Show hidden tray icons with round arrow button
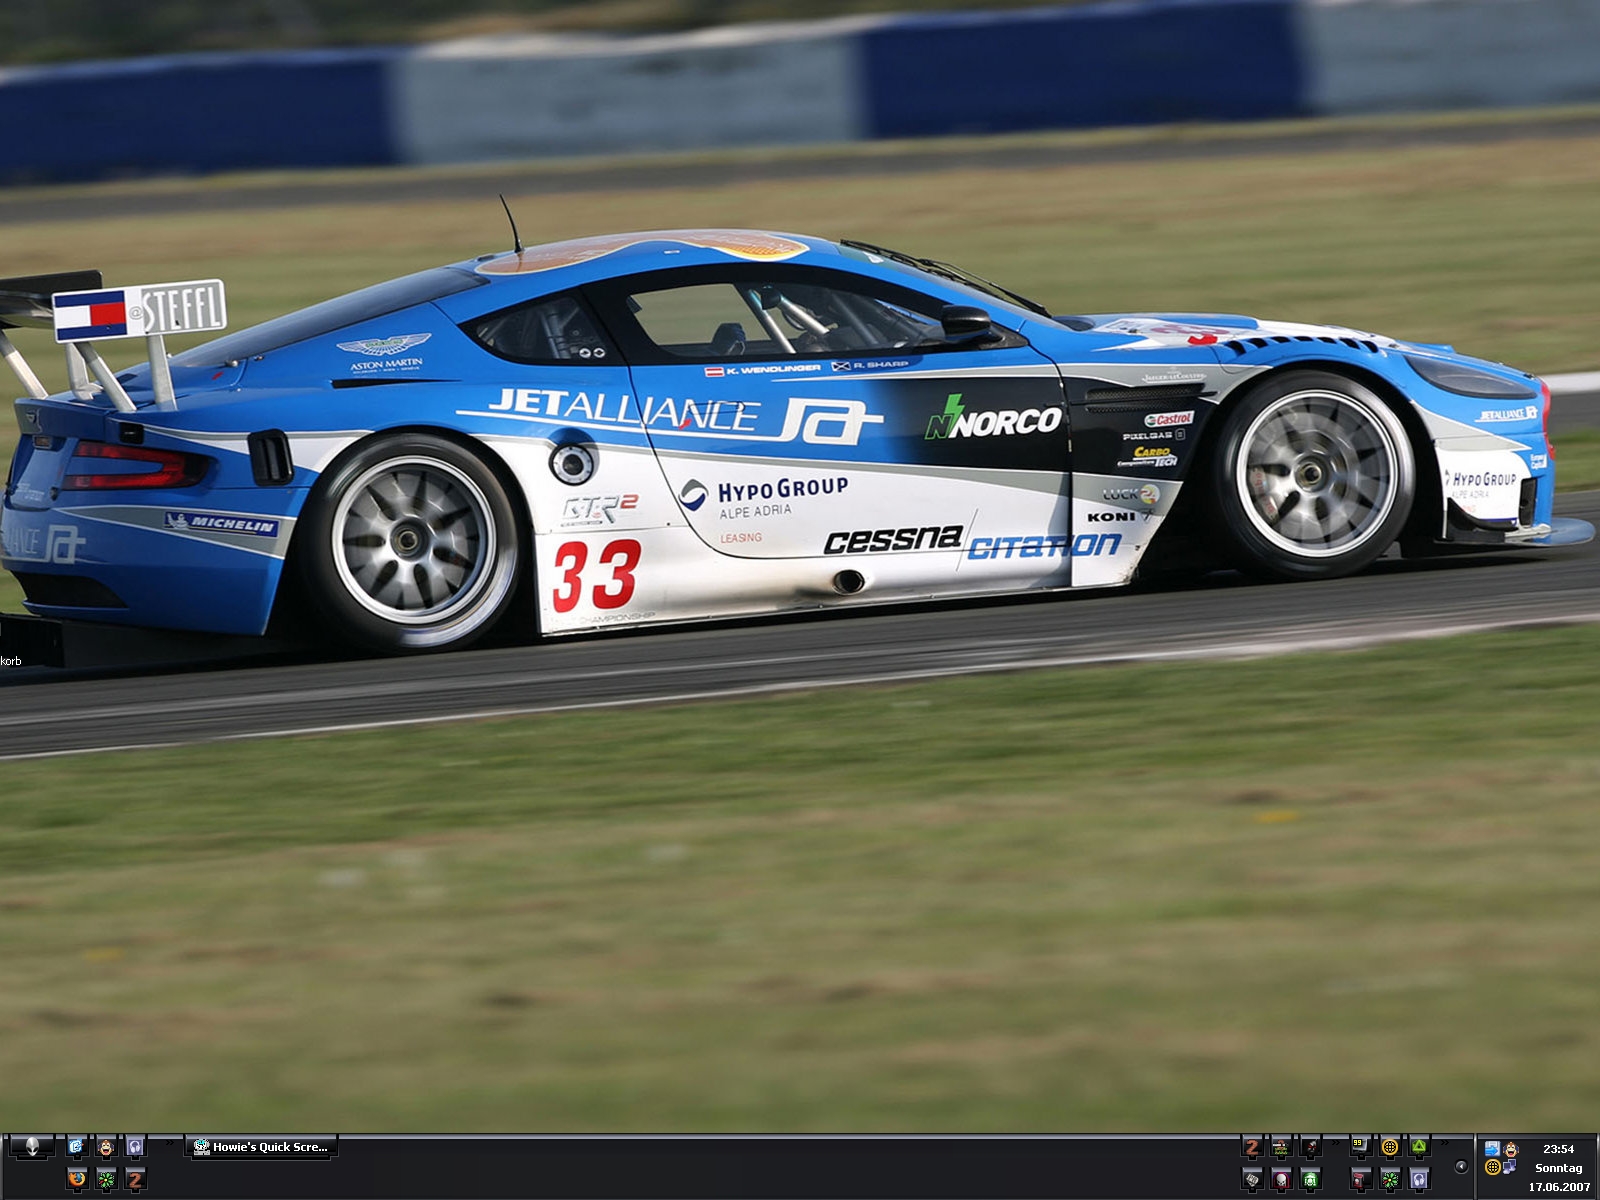The width and height of the screenshot is (1600, 1200). pos(1462,1166)
